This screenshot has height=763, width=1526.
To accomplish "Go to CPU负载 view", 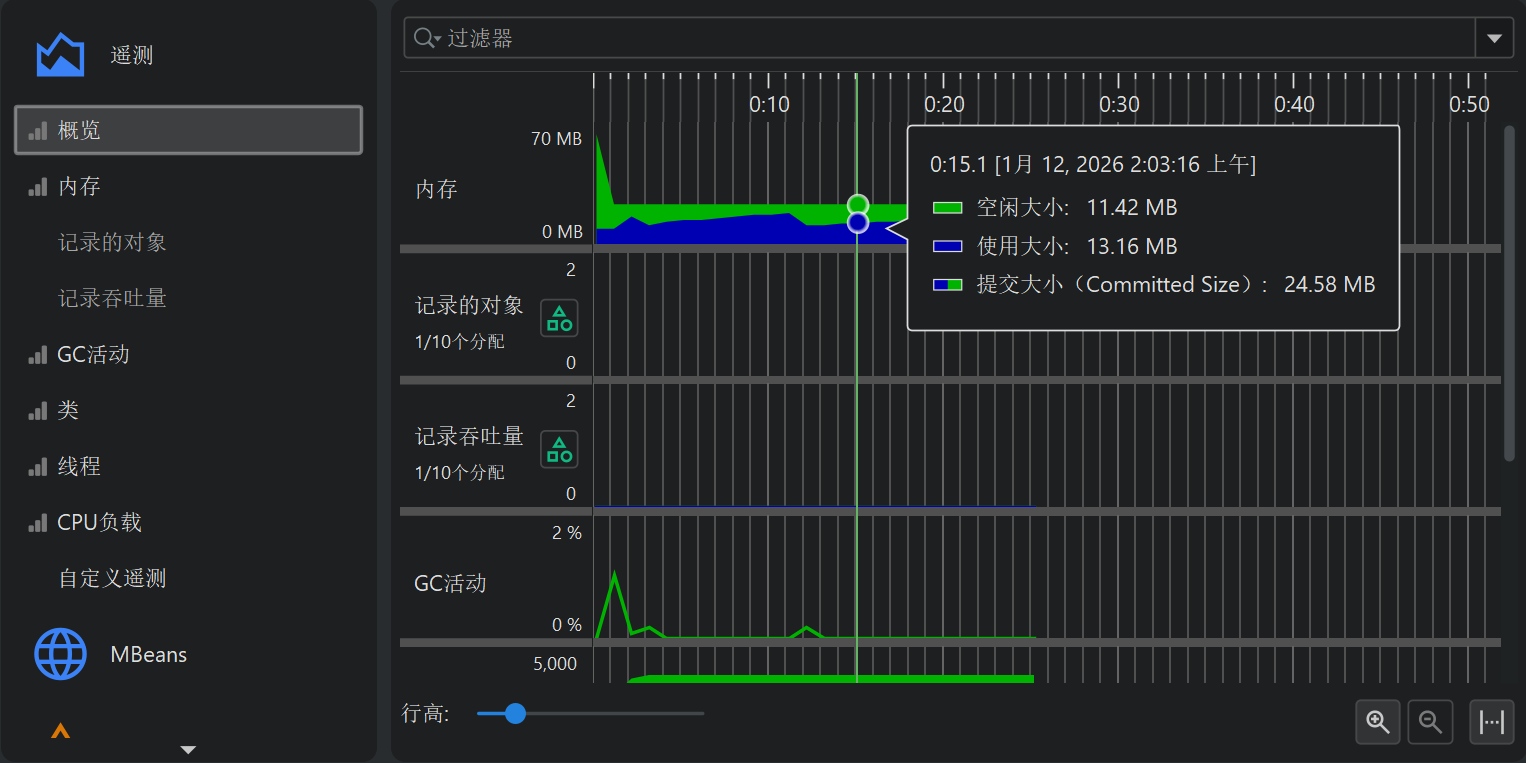I will pyautogui.click(x=99, y=522).
